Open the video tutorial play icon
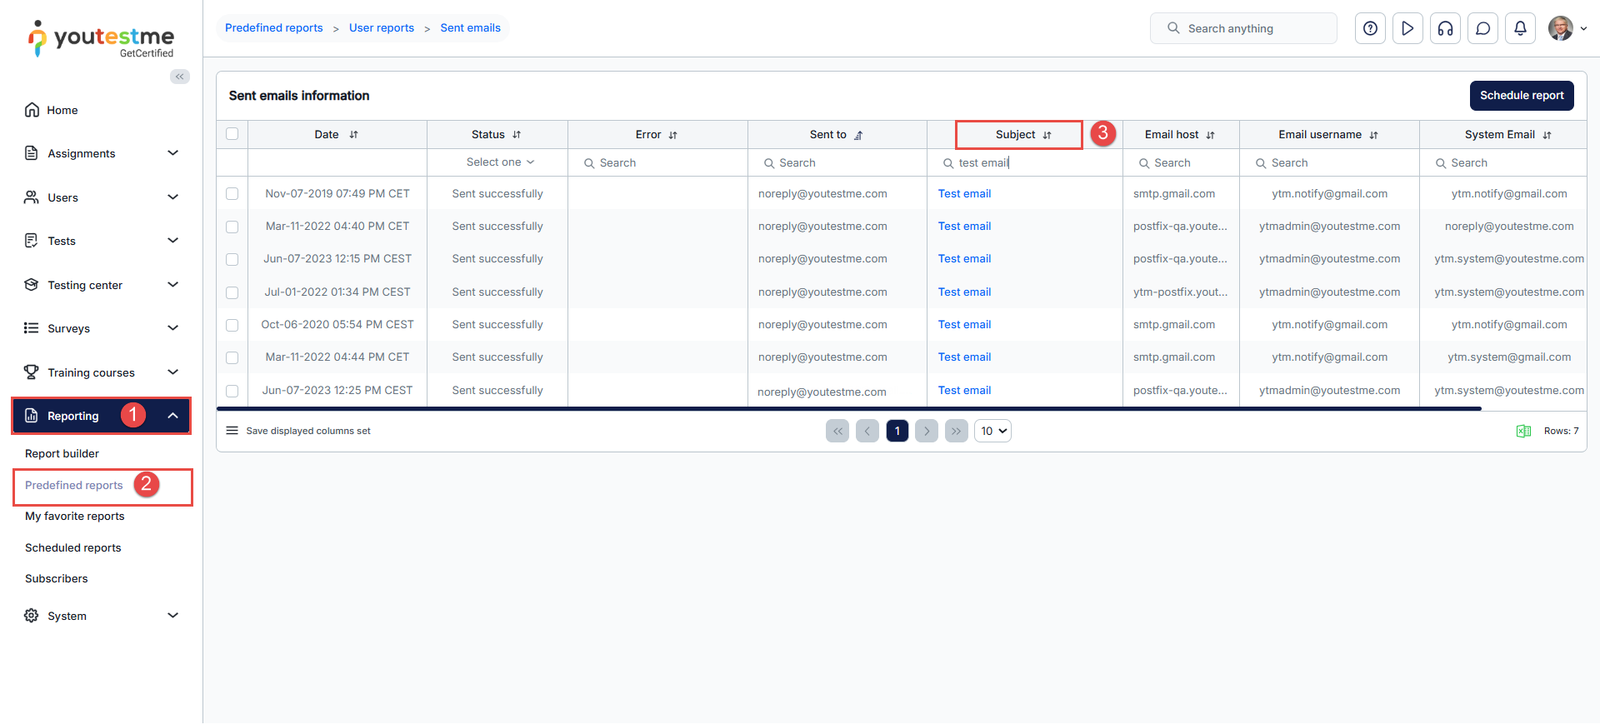This screenshot has width=1600, height=724. [1407, 29]
